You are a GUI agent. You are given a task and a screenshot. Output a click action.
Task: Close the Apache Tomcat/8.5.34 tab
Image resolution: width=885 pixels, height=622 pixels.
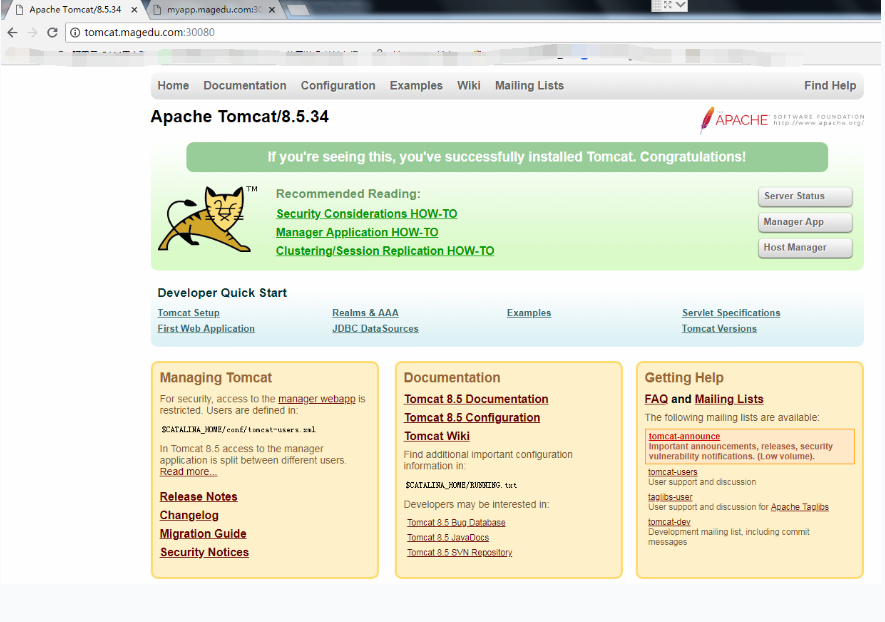(135, 10)
